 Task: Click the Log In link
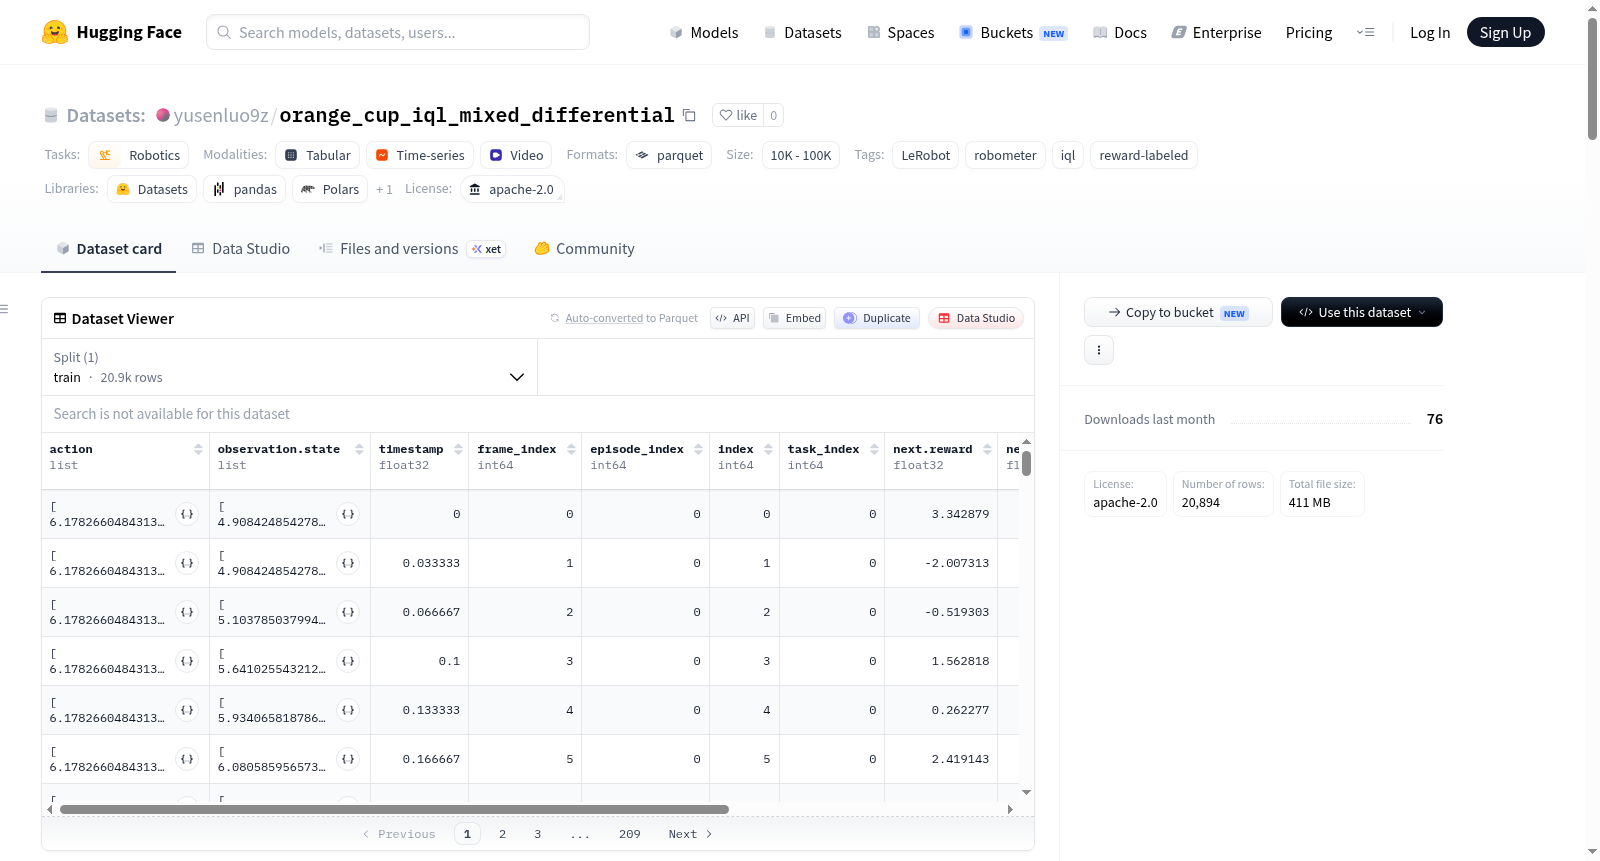1430,32
